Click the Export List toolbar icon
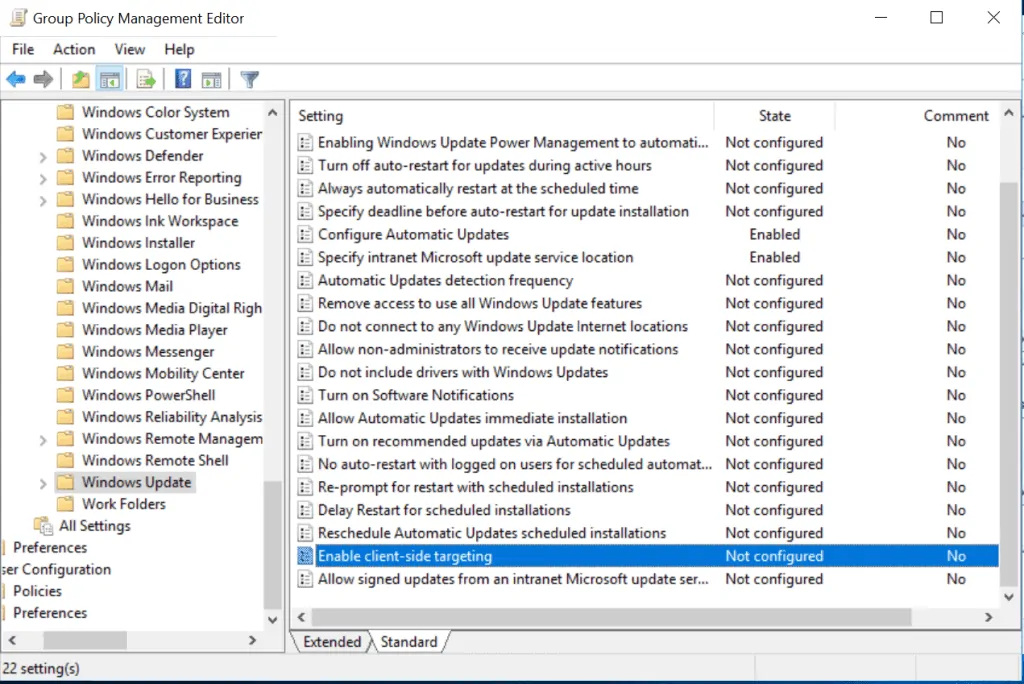Screen dimensions: 1024x684 click(x=145, y=79)
